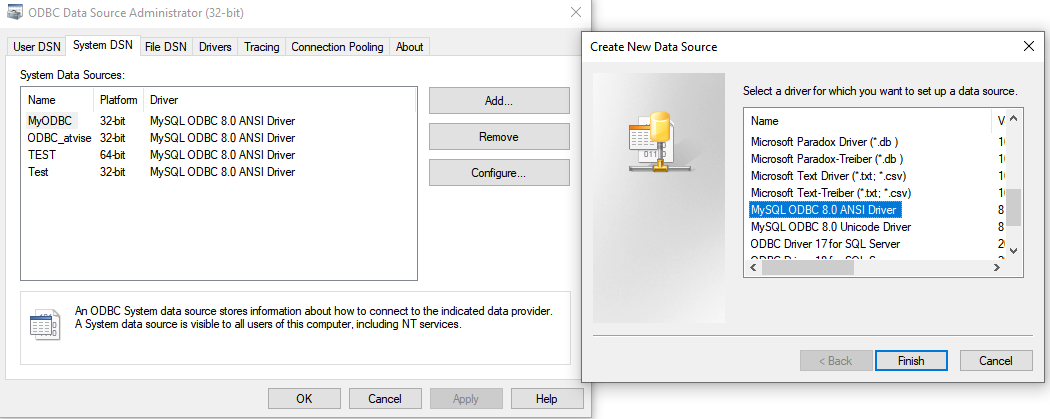The image size is (1050, 419).
Task: Close the ODBC Data Source Administrator window
Action: (575, 11)
